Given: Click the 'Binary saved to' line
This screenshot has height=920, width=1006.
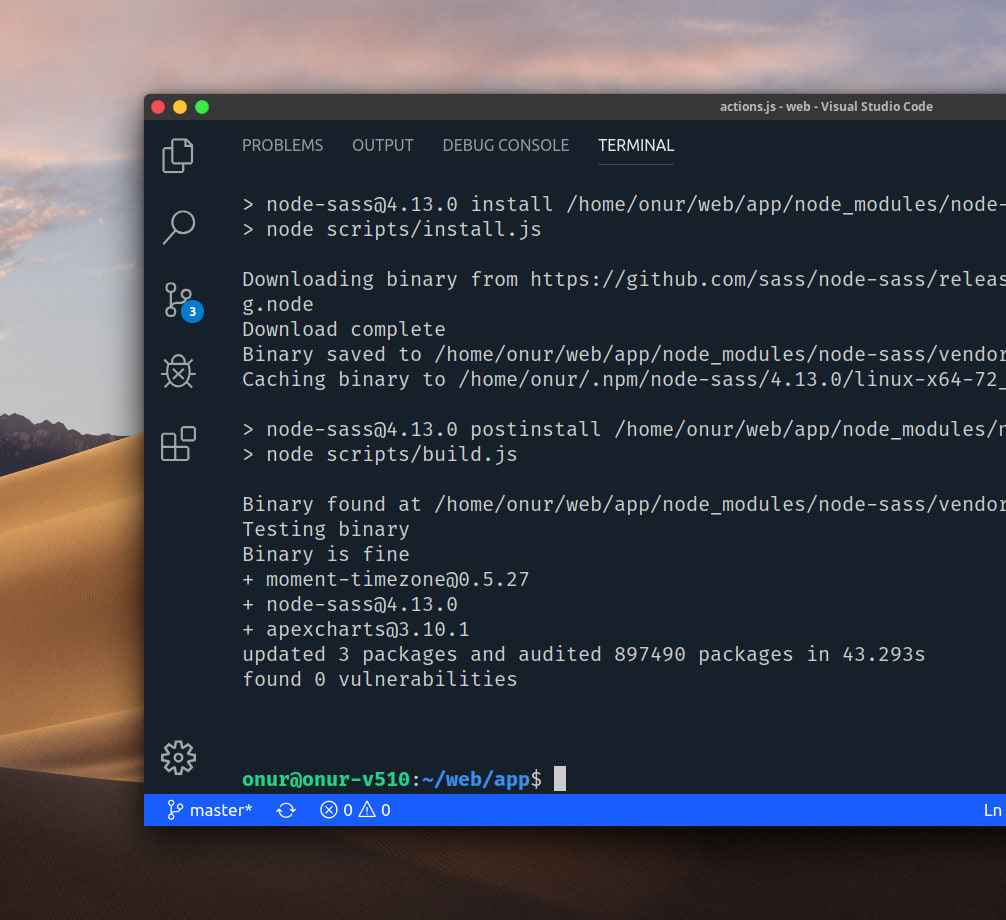Looking at the screenshot, I should [x=624, y=354].
